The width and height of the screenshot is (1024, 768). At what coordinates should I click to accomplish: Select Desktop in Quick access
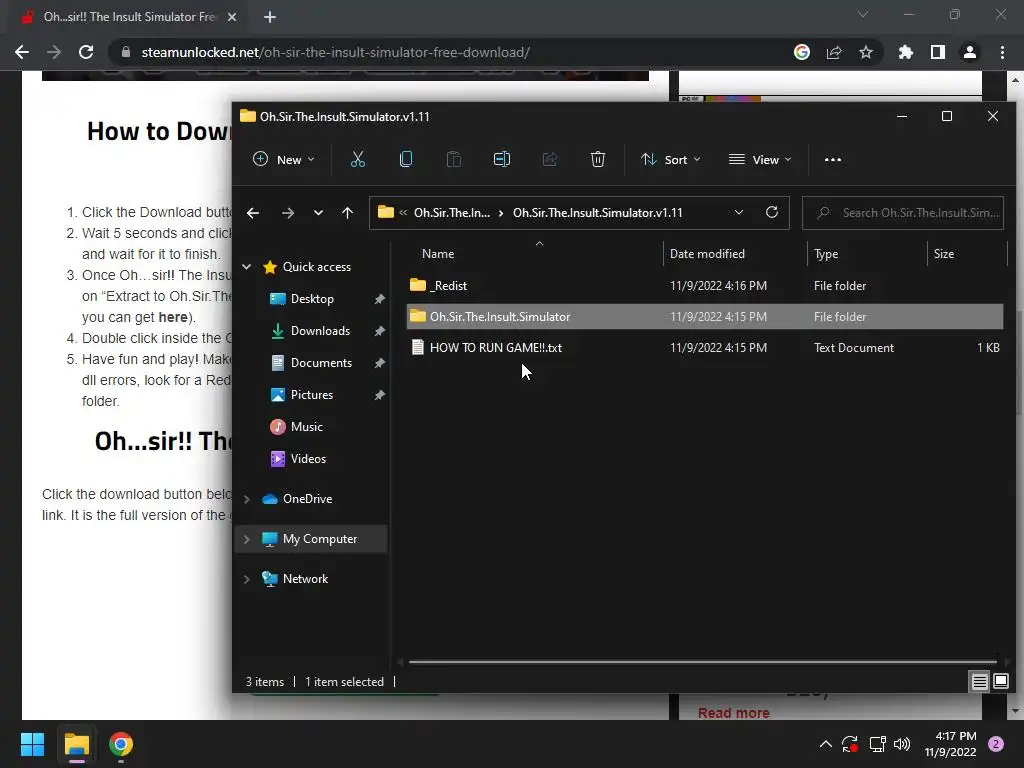tap(312, 298)
